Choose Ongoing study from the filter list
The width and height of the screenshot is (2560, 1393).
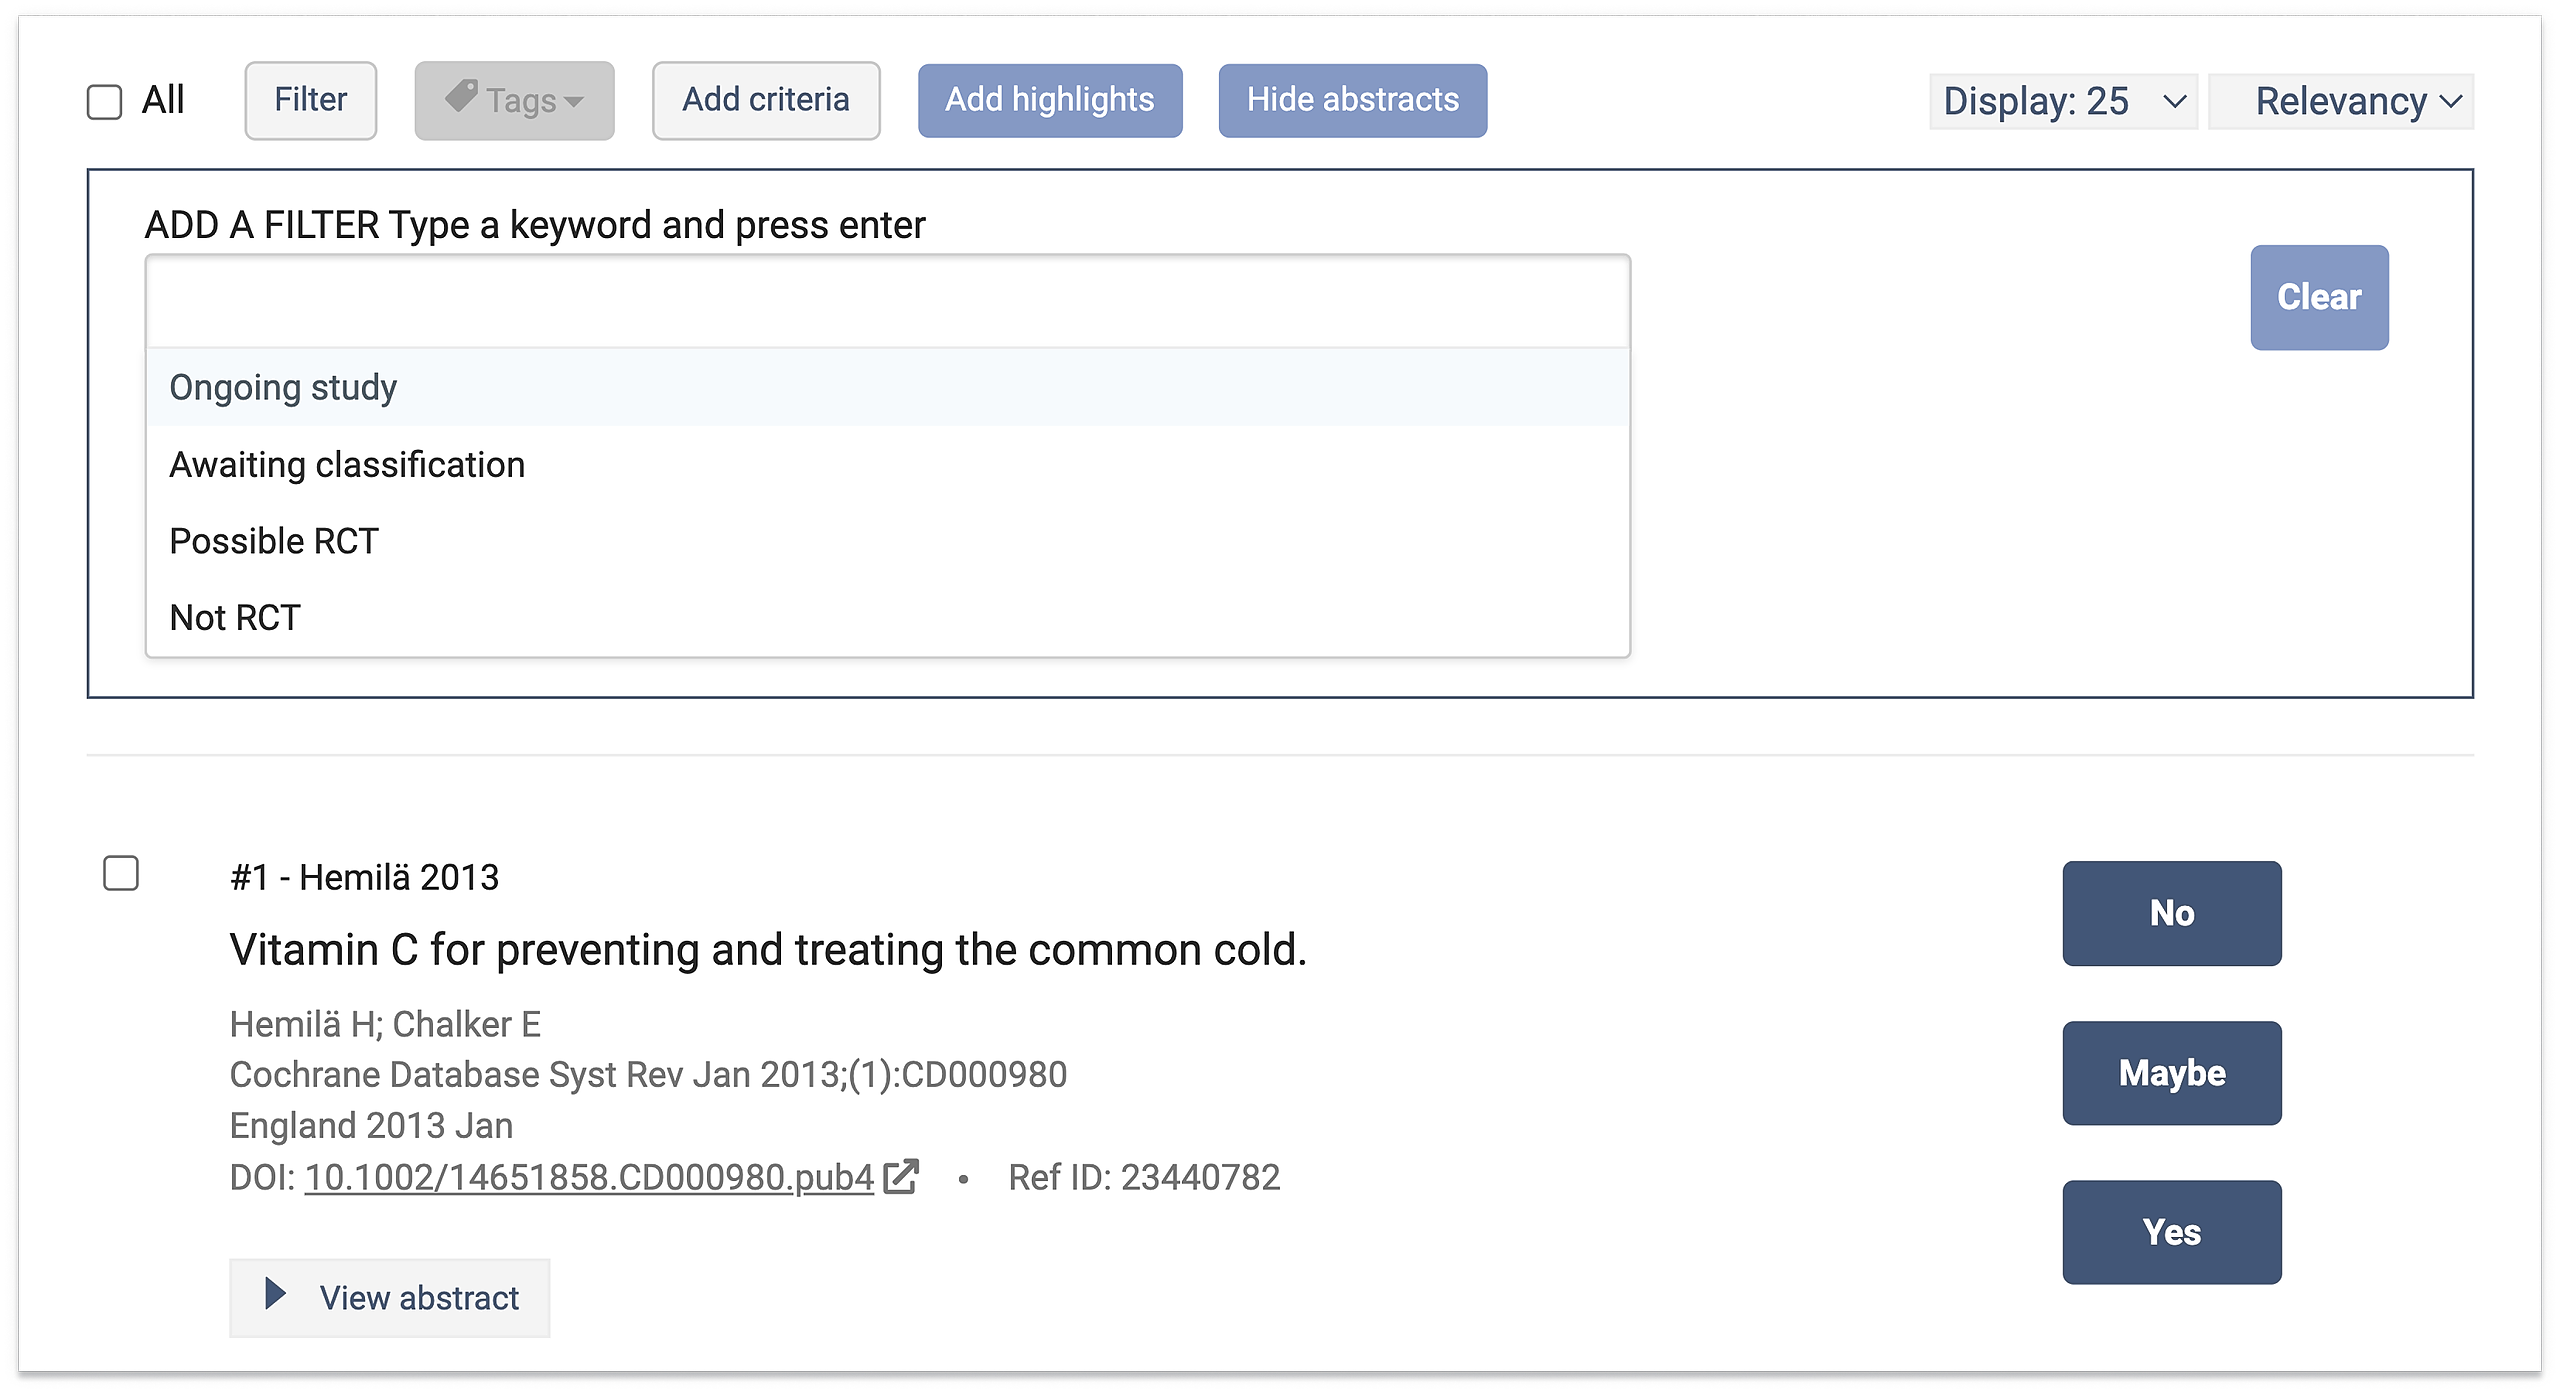[283, 388]
